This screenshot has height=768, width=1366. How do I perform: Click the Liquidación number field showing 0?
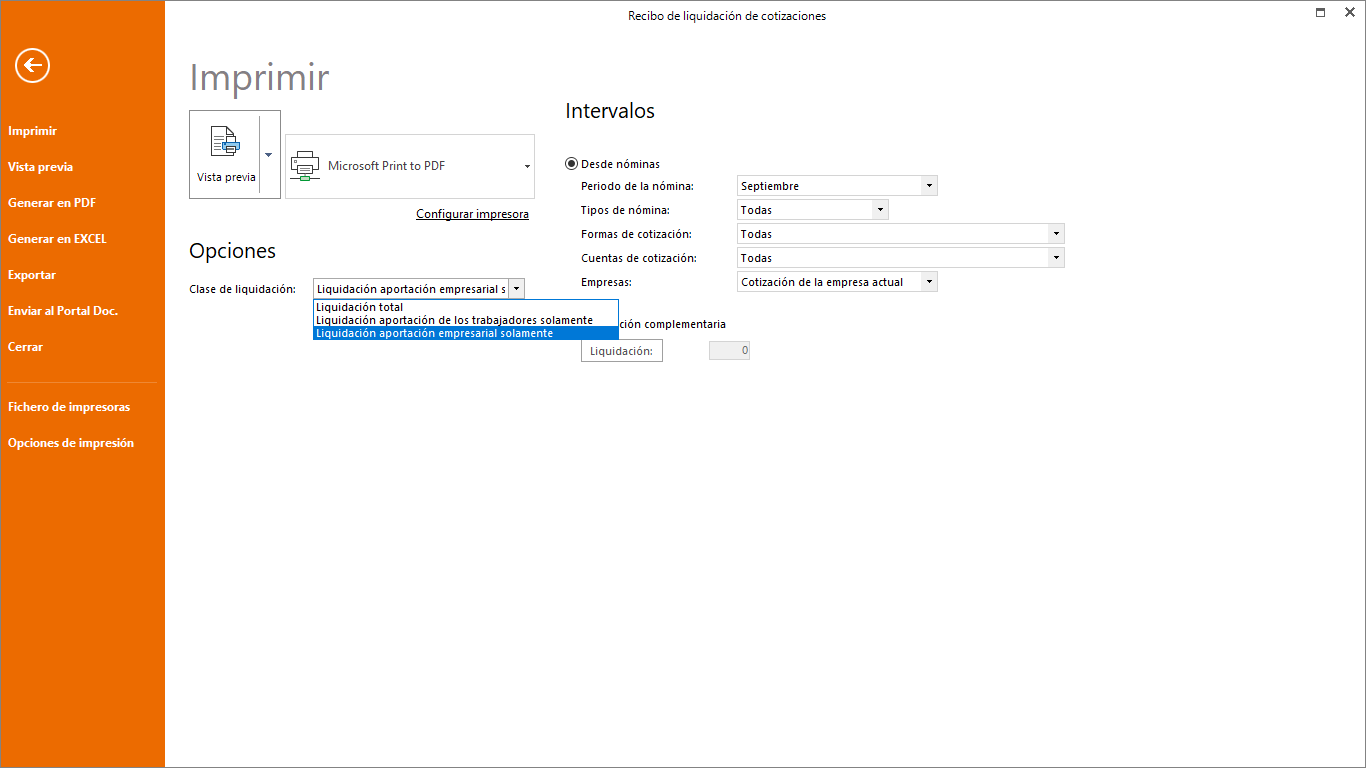(729, 351)
